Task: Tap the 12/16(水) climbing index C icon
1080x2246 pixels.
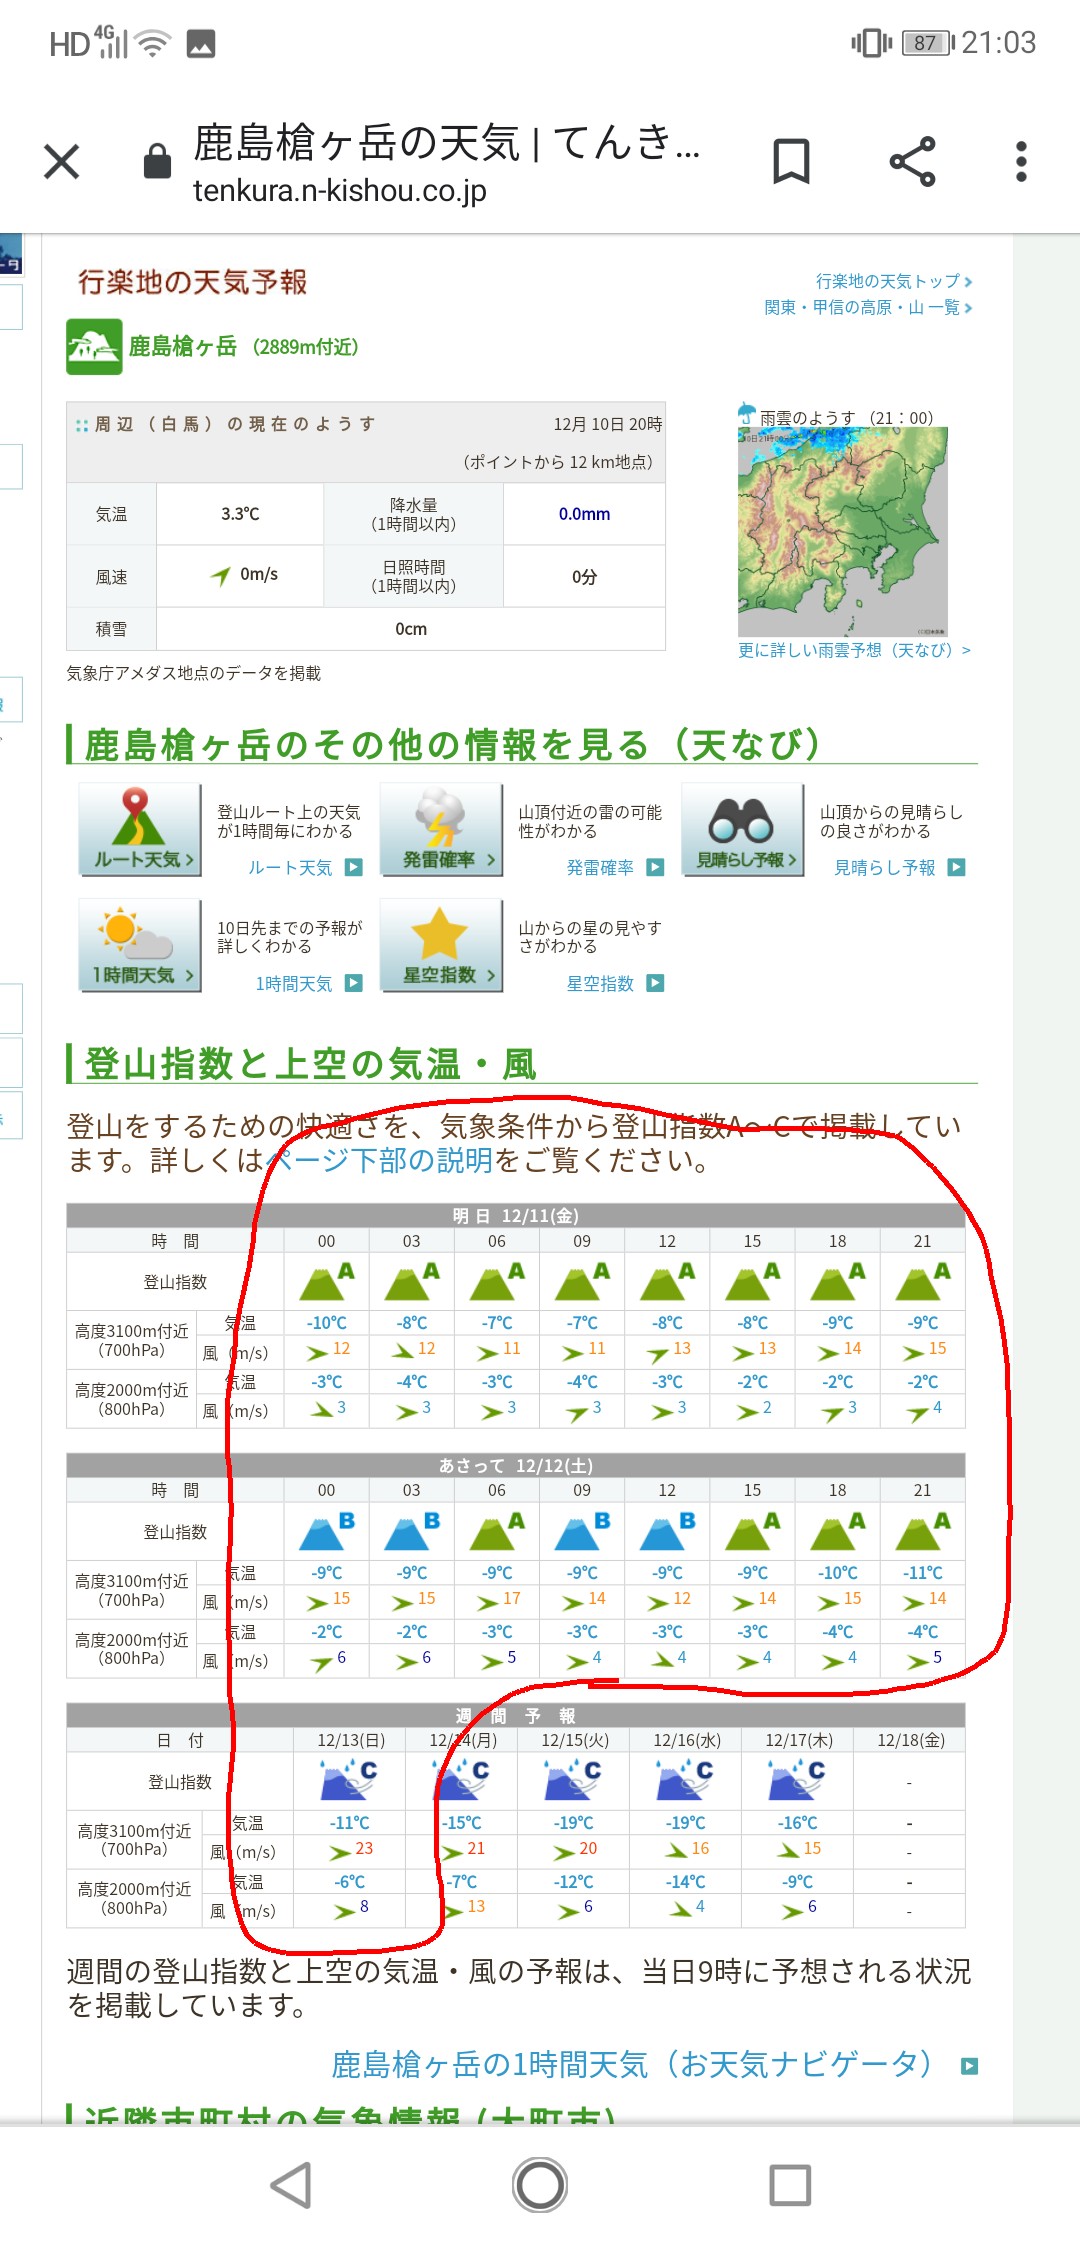Action: (685, 1781)
